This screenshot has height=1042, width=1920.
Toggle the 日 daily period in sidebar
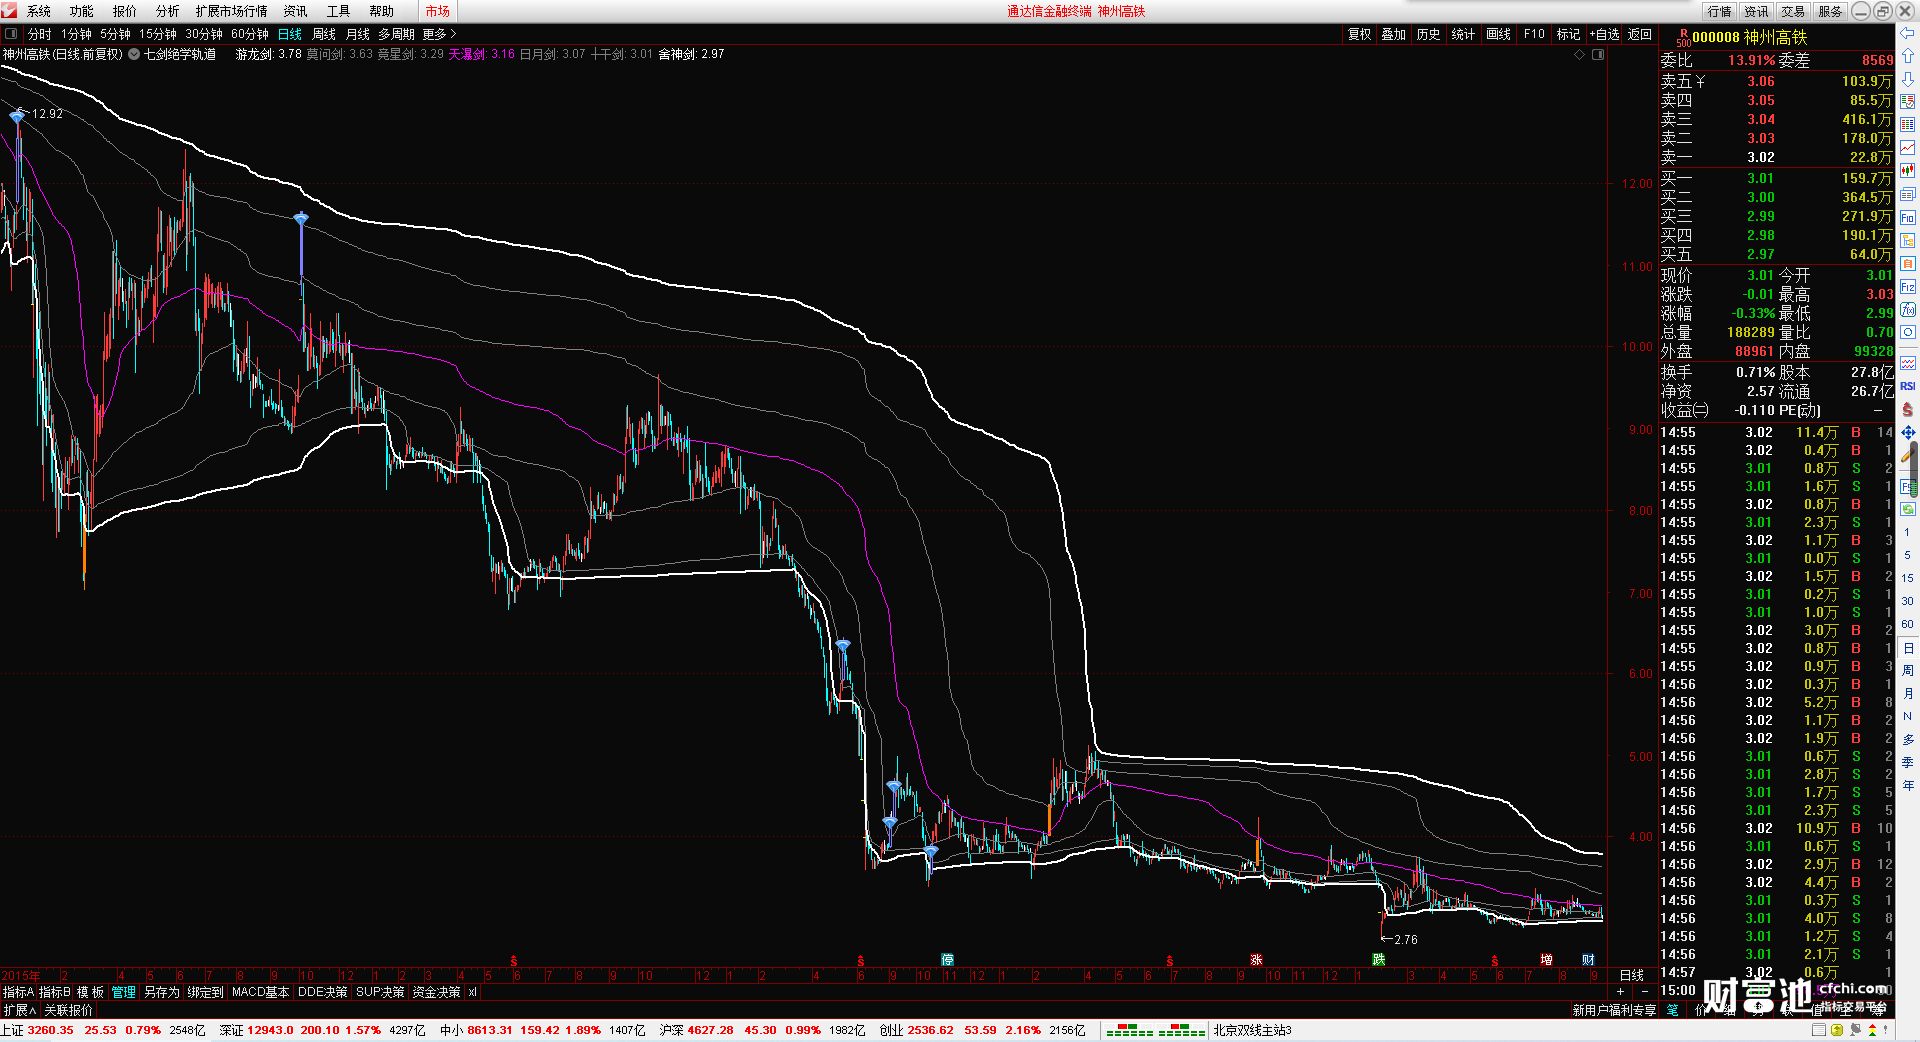pyautogui.click(x=1908, y=648)
